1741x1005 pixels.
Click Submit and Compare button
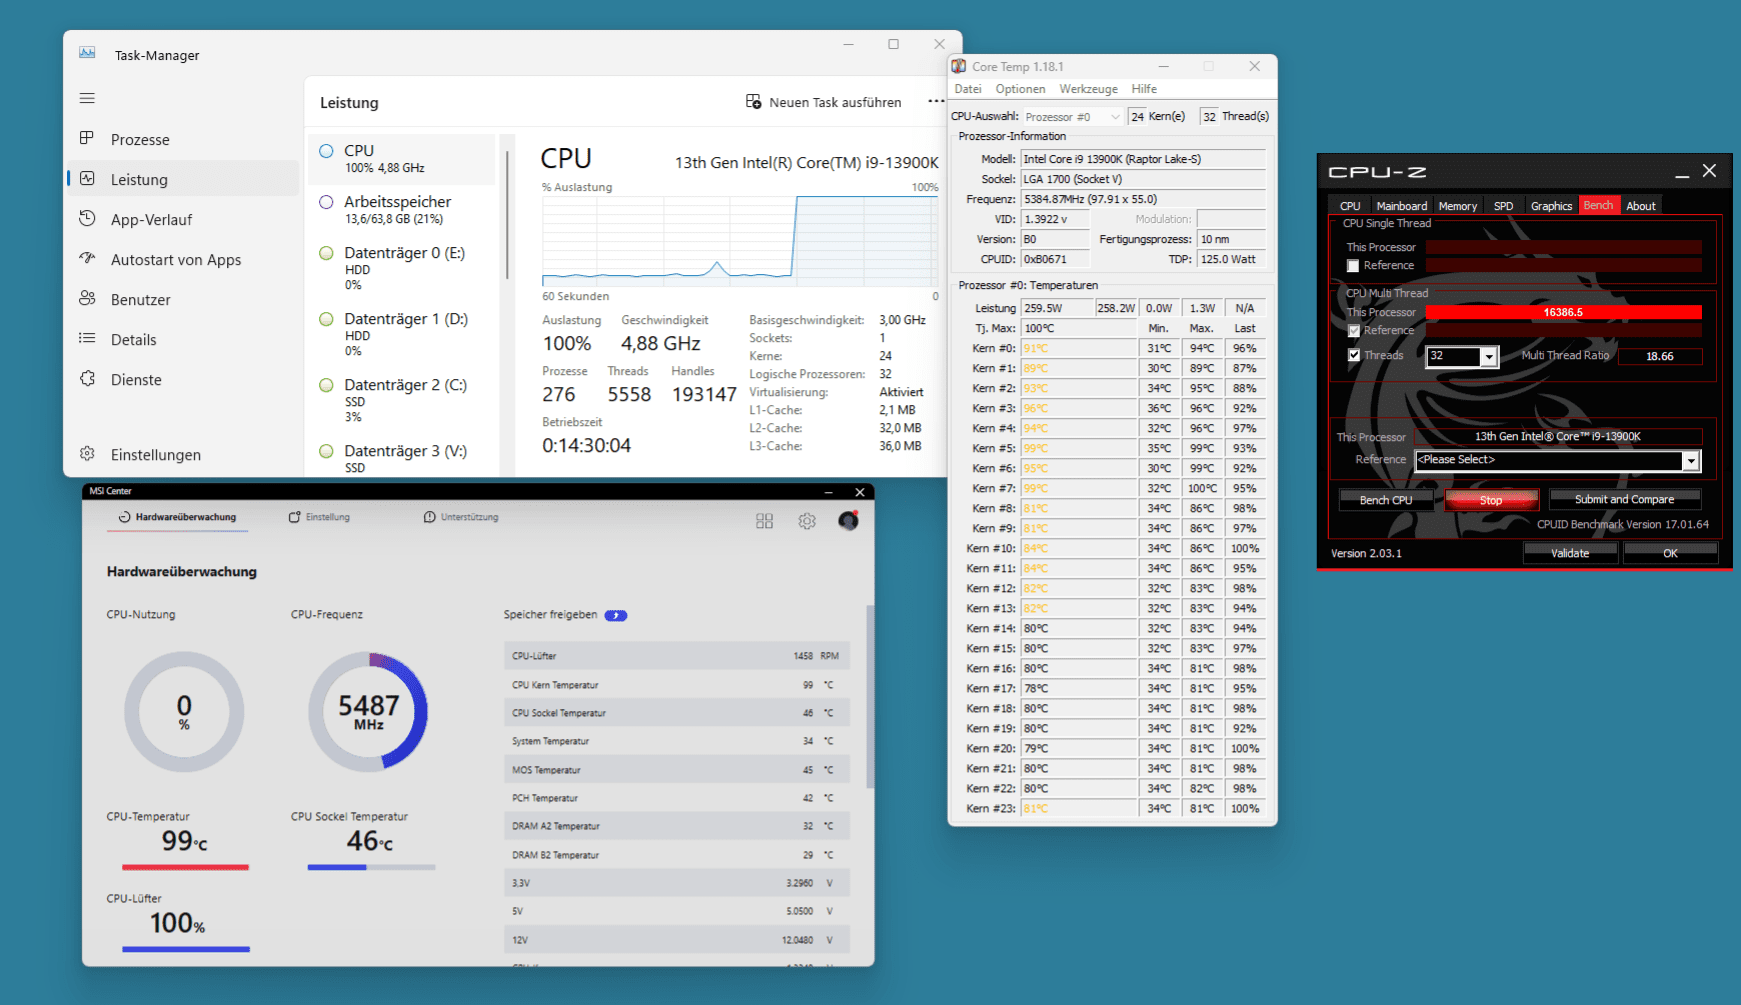point(1624,499)
